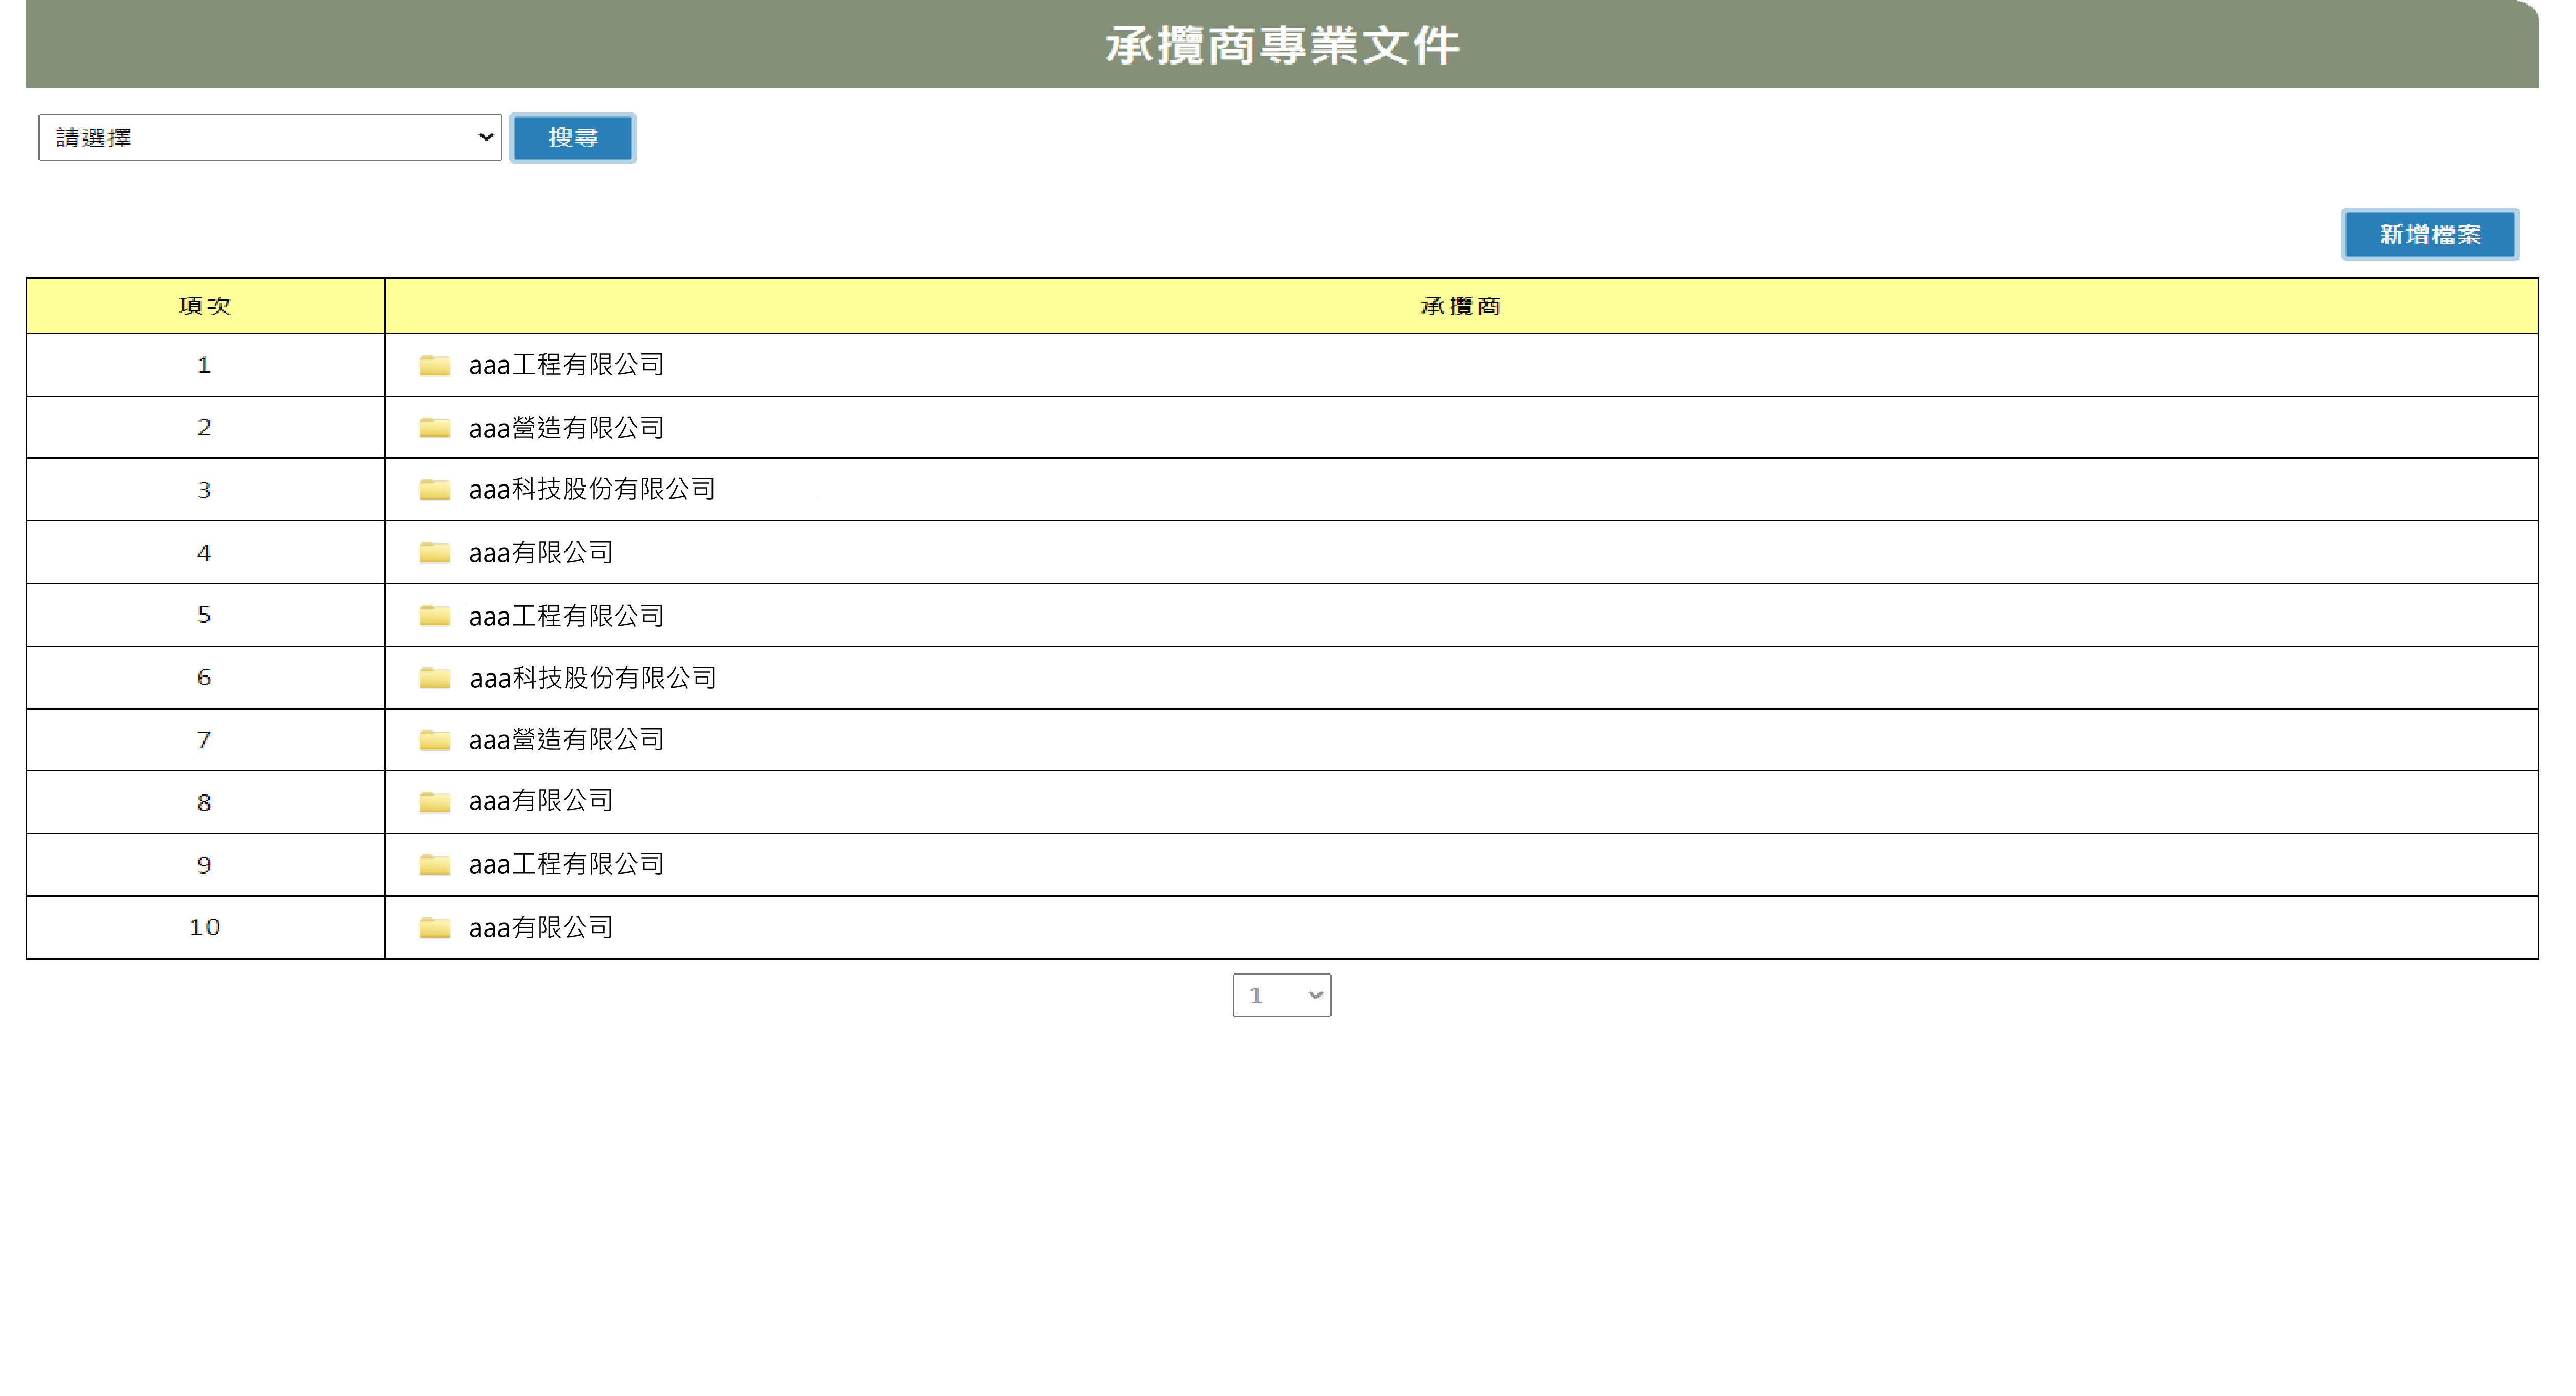The height and width of the screenshot is (1396, 2576).
Task: Open folder icon in row 4
Action: pos(434,552)
